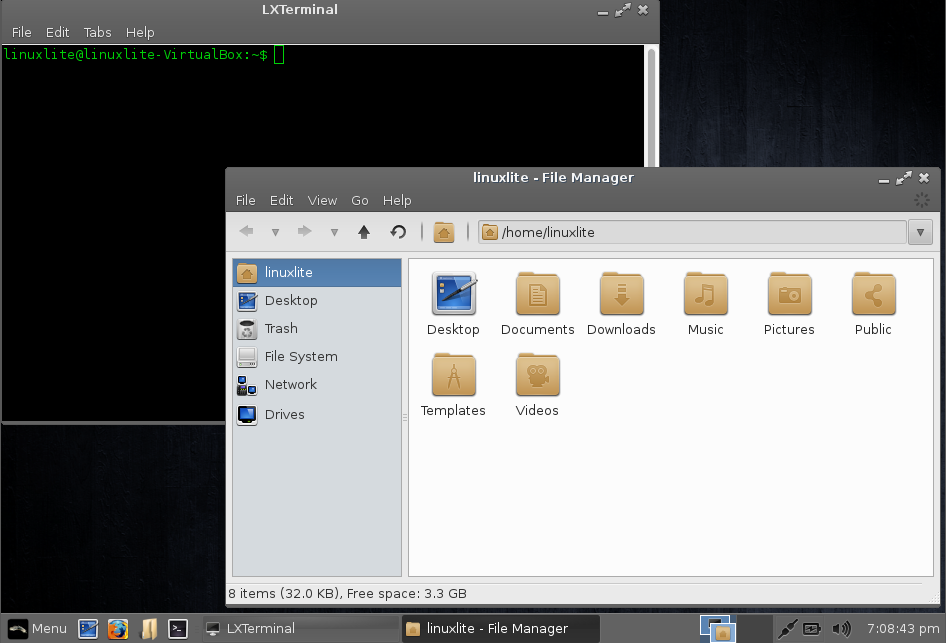Screen dimensions: 946x643
Task: Maximize the LXTerminal window
Action: pos(623,10)
